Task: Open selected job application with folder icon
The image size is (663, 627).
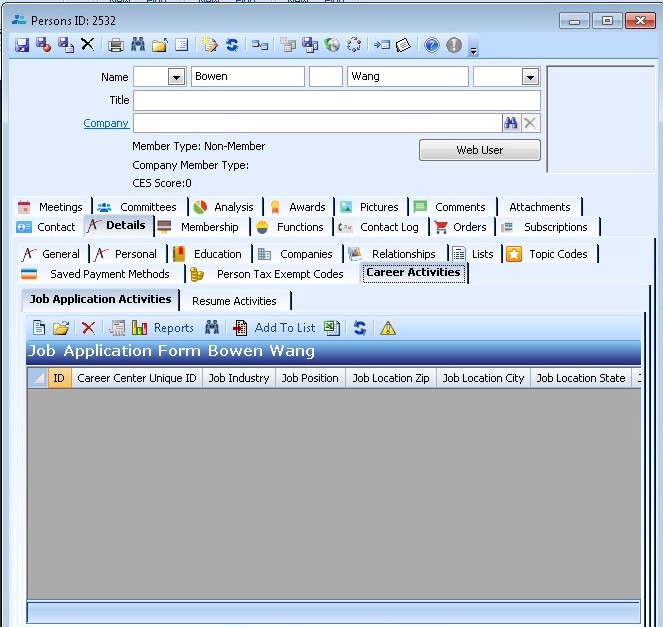Action: (x=61, y=328)
